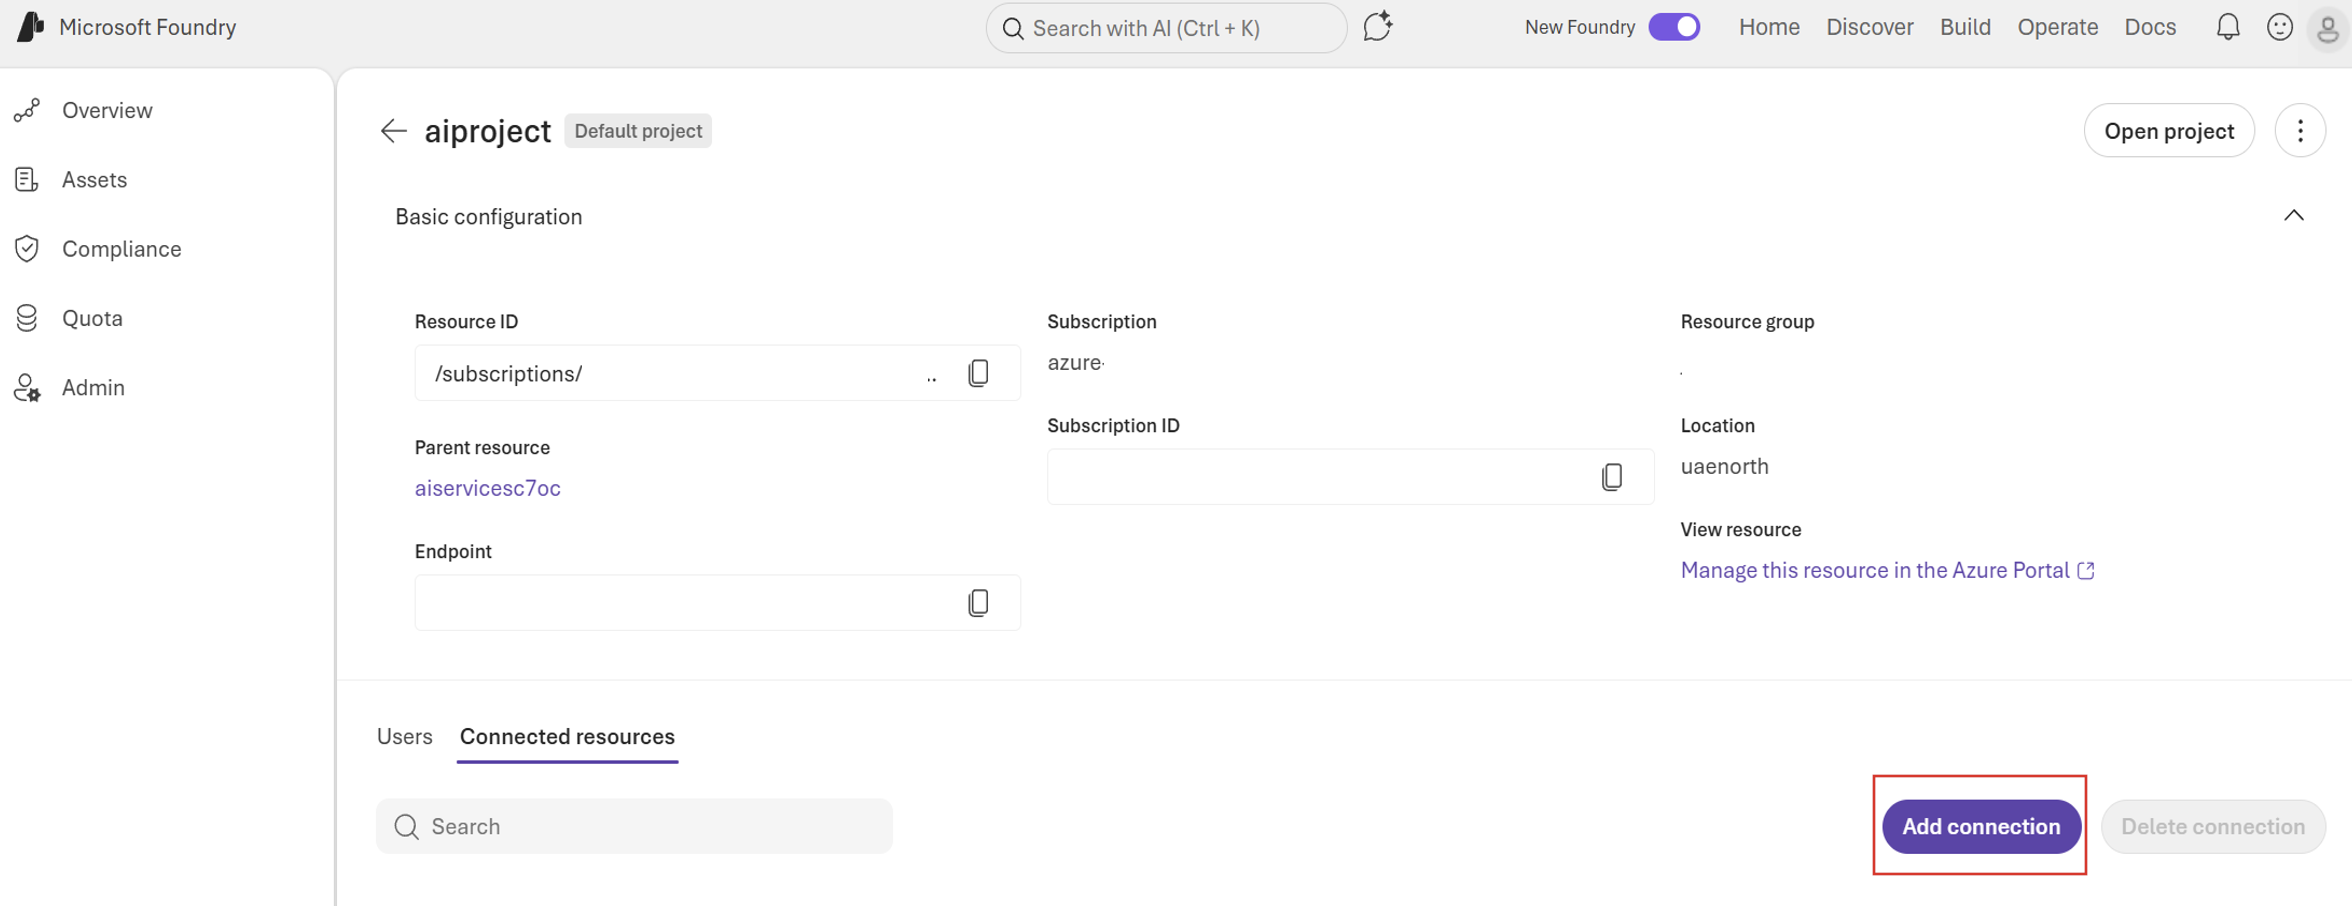Collapse the Basic configuration section

tap(2294, 216)
